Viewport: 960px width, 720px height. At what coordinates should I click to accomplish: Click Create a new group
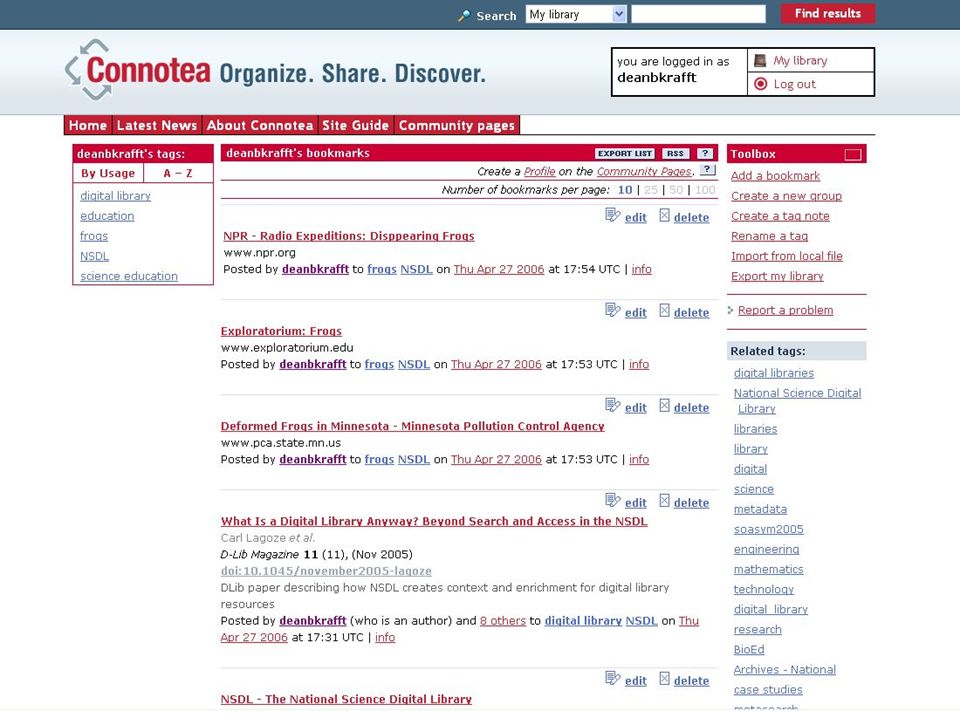tap(786, 196)
